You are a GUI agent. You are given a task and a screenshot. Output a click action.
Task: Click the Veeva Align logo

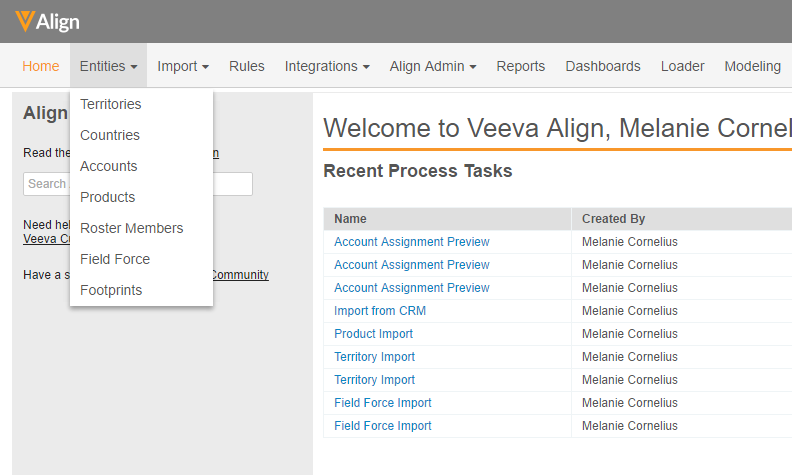[48, 22]
